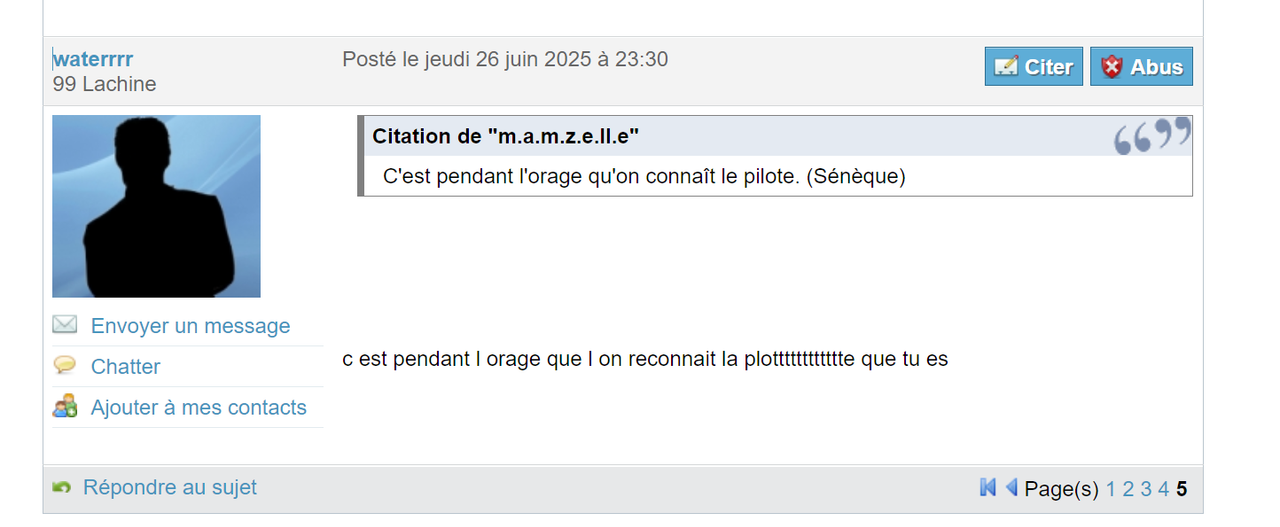This screenshot has width=1280, height=527.
Task: Click the add-contact people icon
Action: click(x=65, y=407)
